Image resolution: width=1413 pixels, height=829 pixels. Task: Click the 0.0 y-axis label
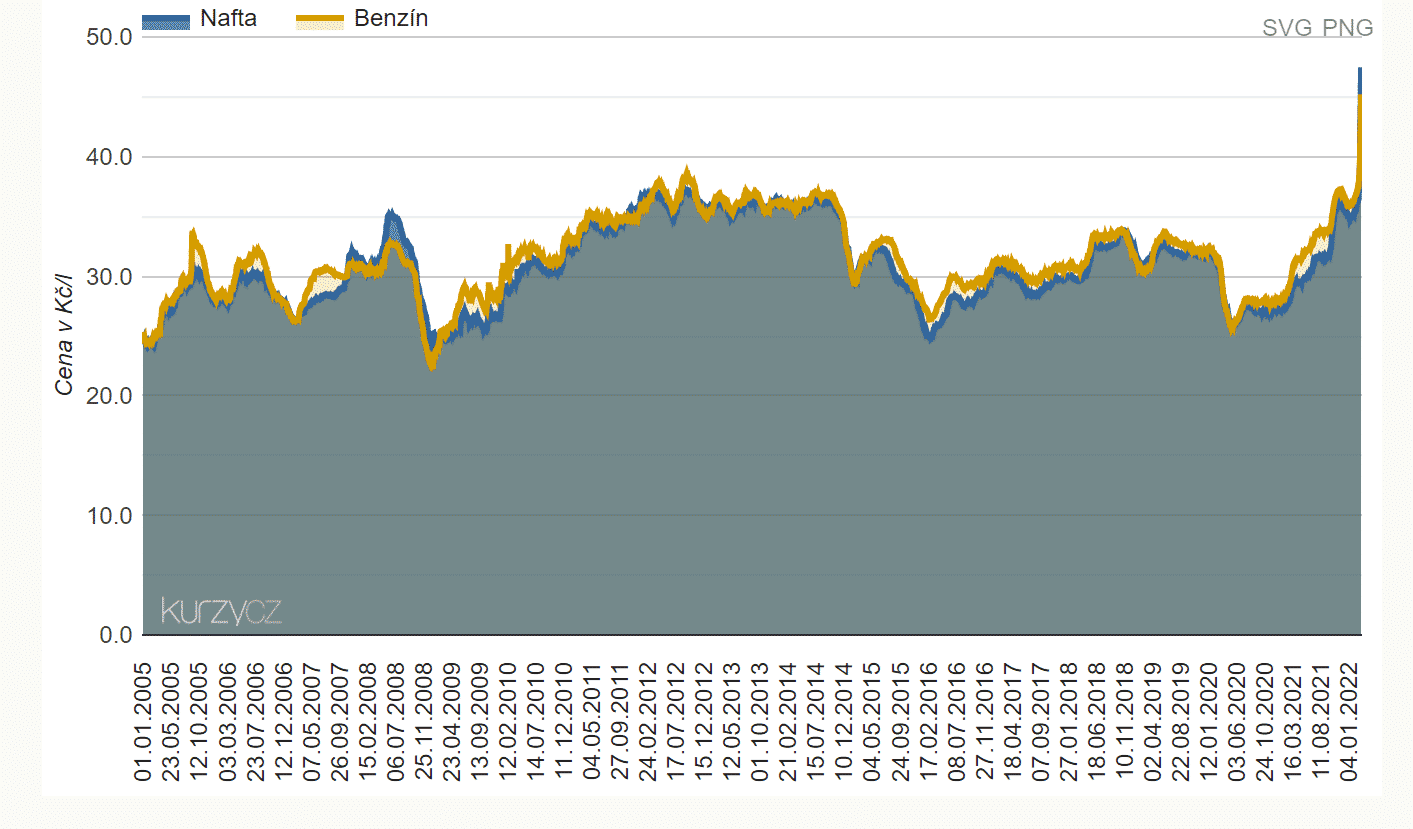pyautogui.click(x=115, y=635)
